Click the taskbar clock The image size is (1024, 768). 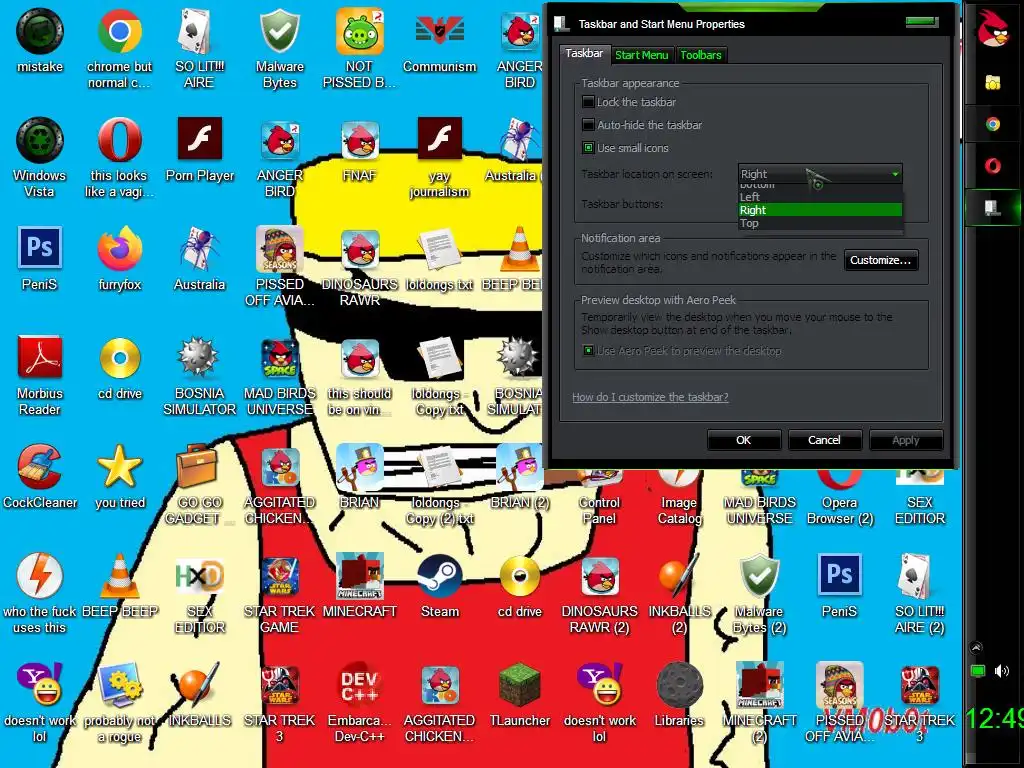pyautogui.click(x=994, y=718)
